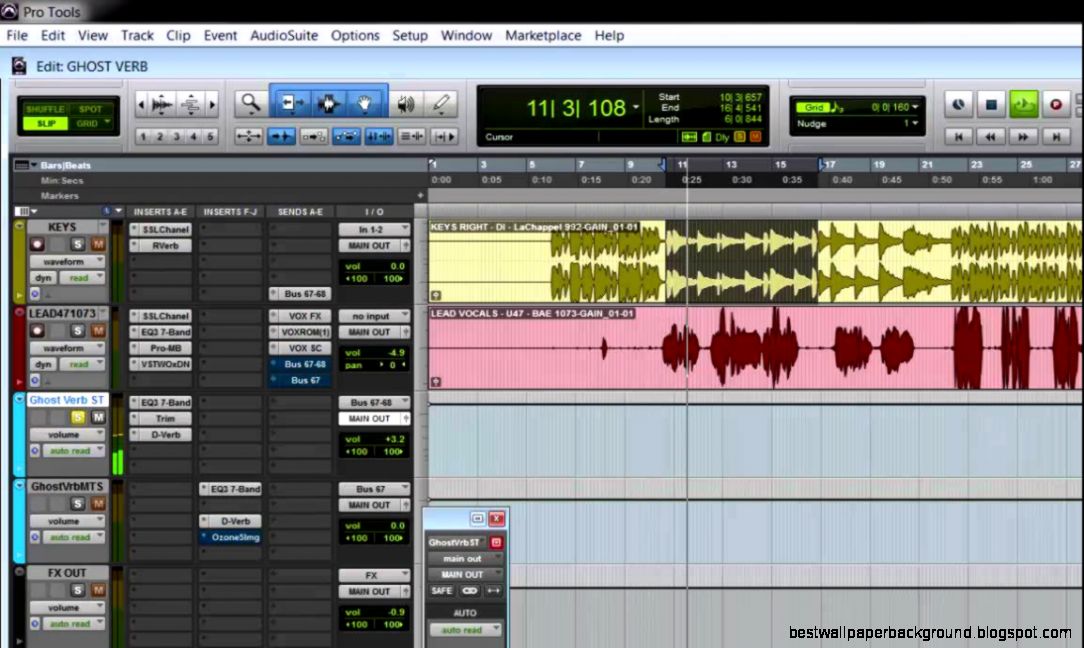The width and height of the screenshot is (1084, 648).
Task: Open the Event menu
Action: [221, 35]
